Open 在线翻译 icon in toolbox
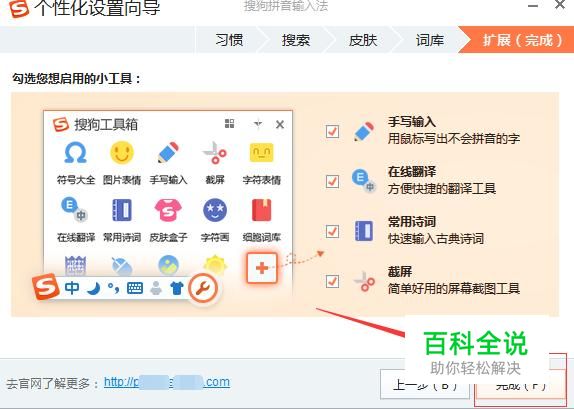The height and width of the screenshot is (409, 574). tap(75, 210)
